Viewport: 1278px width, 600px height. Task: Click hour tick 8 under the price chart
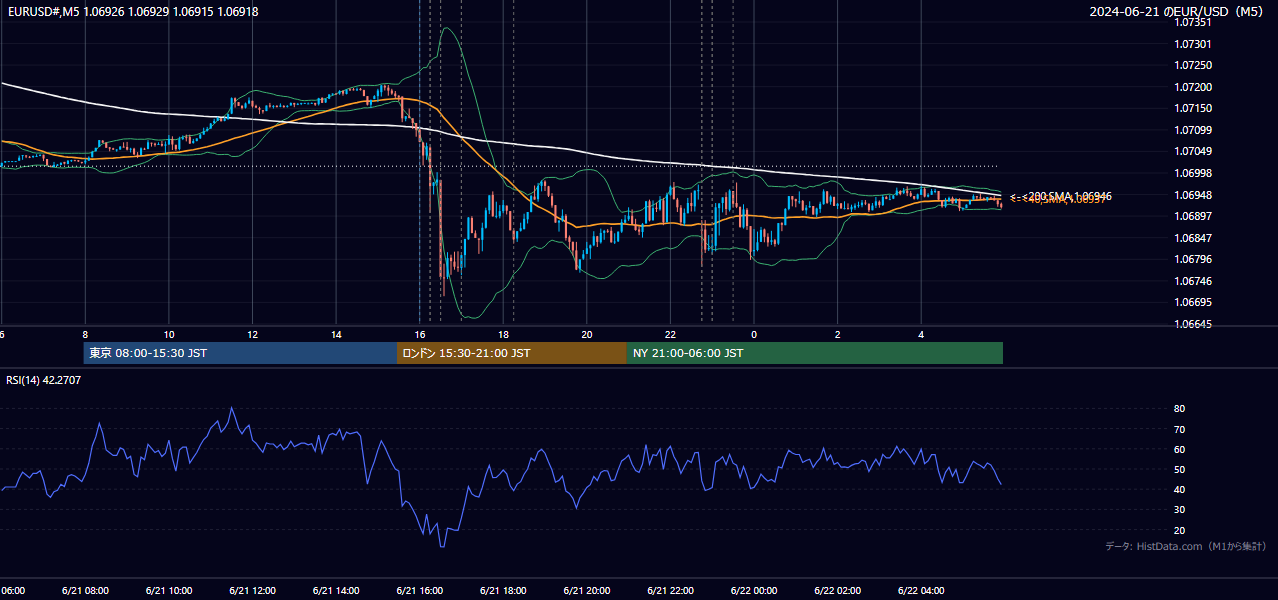pos(85,334)
